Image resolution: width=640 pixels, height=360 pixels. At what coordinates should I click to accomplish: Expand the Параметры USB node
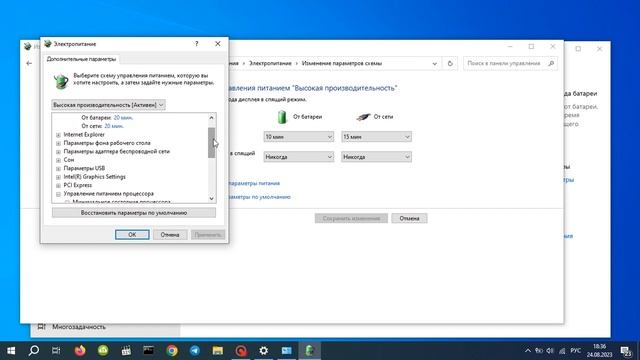pyautogui.click(x=58, y=169)
